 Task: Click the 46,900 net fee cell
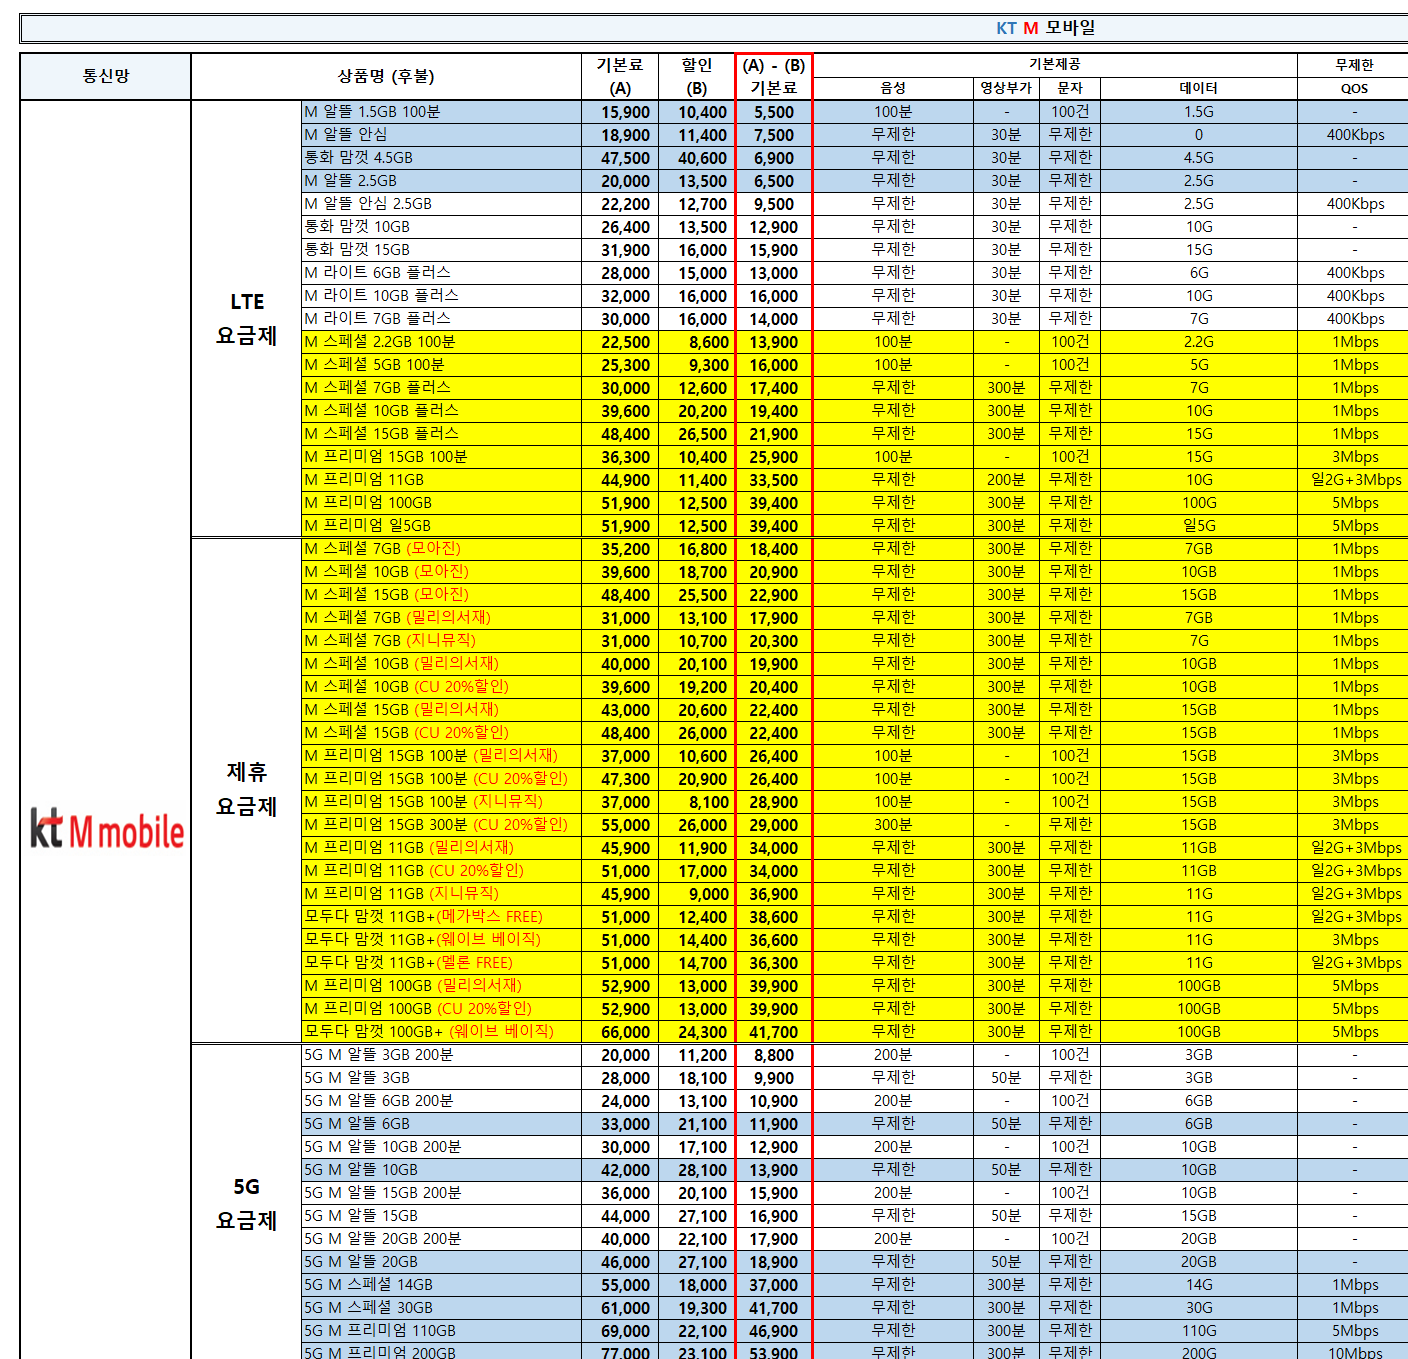coord(774,1331)
